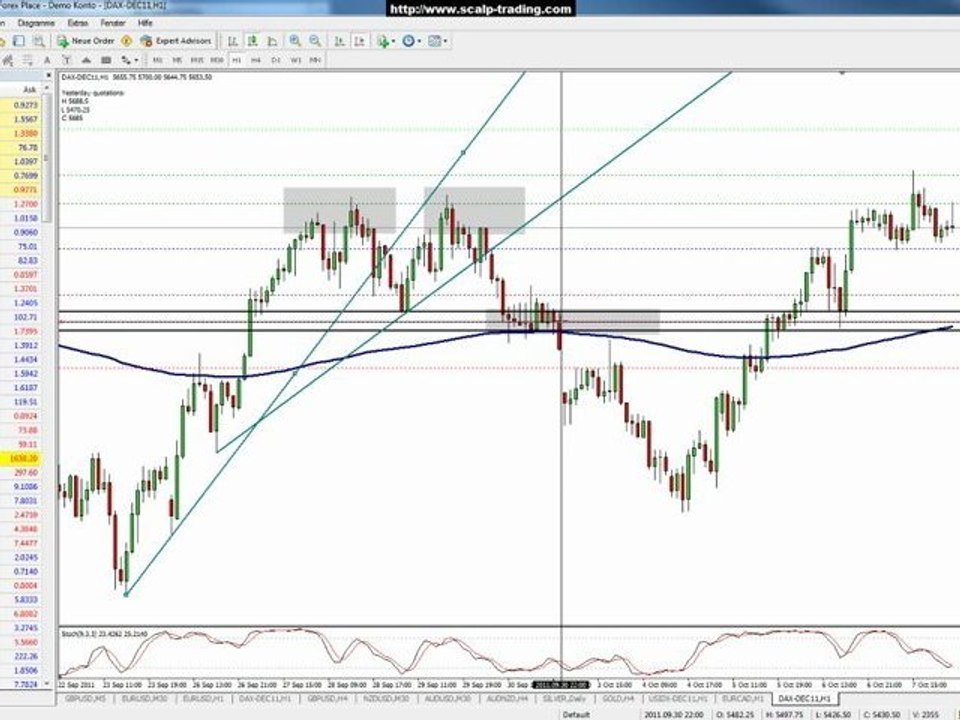Click the arrows objects tool icon
Image resolution: width=960 pixels, height=720 pixels.
[126, 60]
